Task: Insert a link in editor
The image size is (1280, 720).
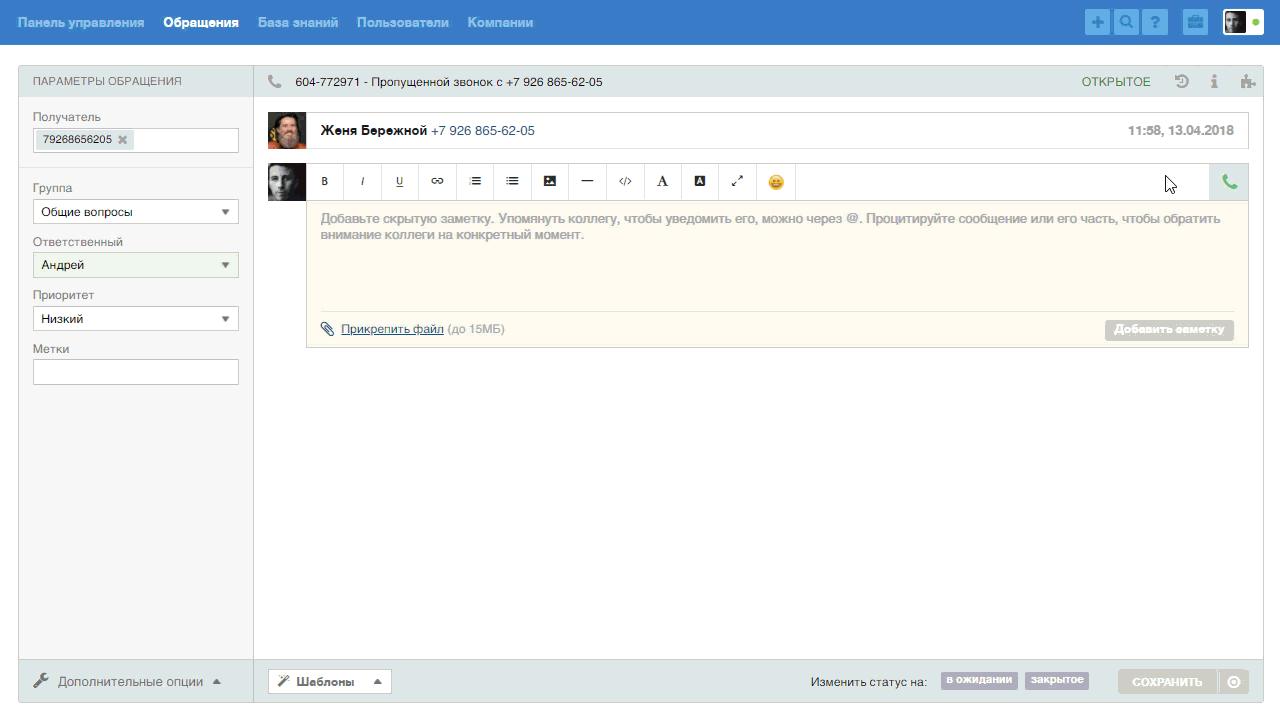Action: pos(437,182)
